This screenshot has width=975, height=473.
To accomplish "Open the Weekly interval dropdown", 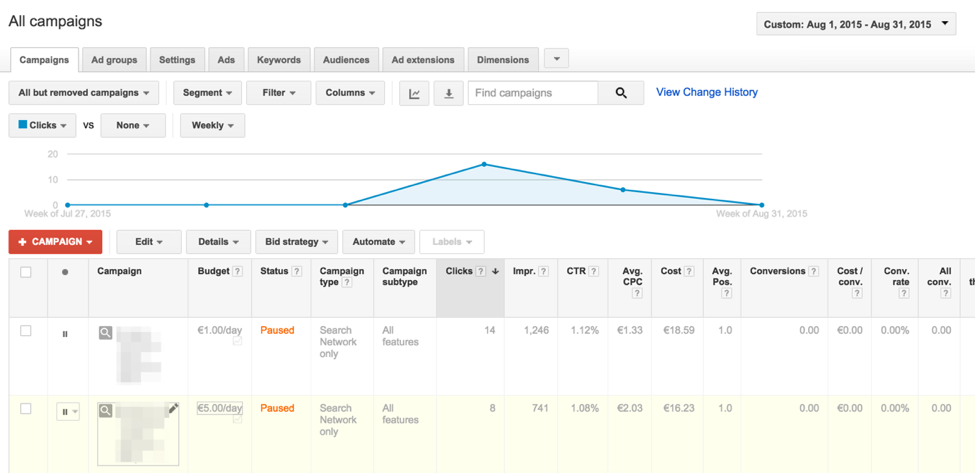I will pos(212,126).
